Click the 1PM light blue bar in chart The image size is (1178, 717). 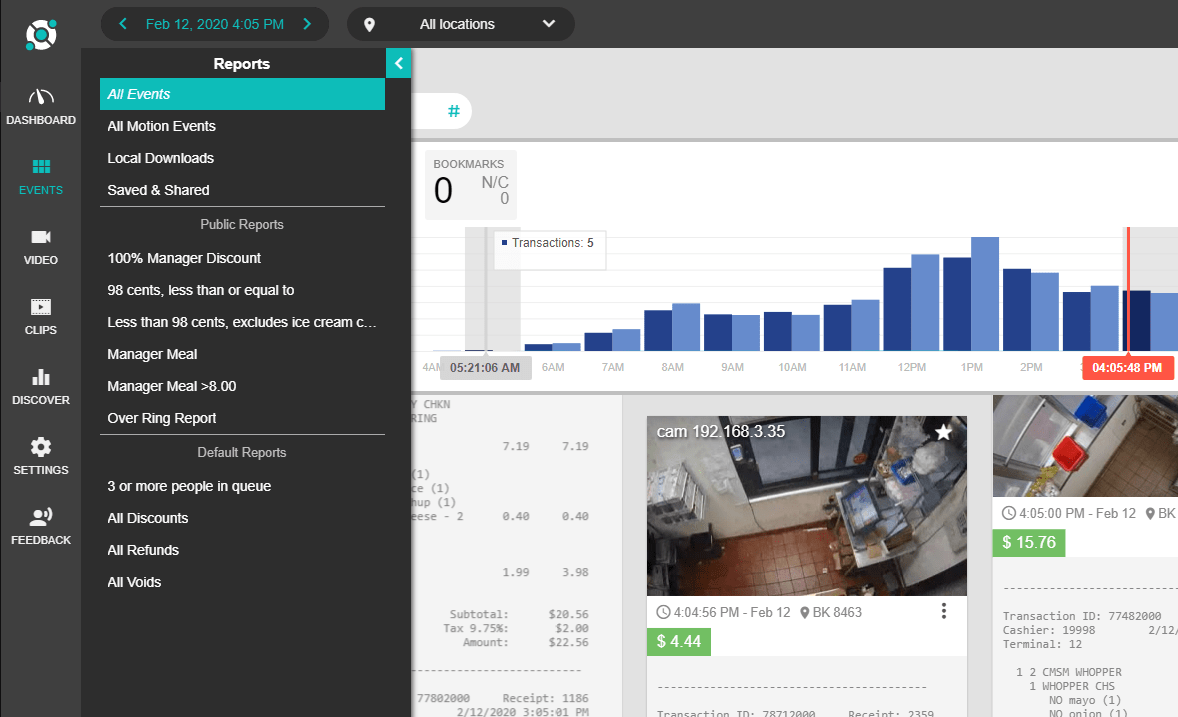[x=985, y=294]
